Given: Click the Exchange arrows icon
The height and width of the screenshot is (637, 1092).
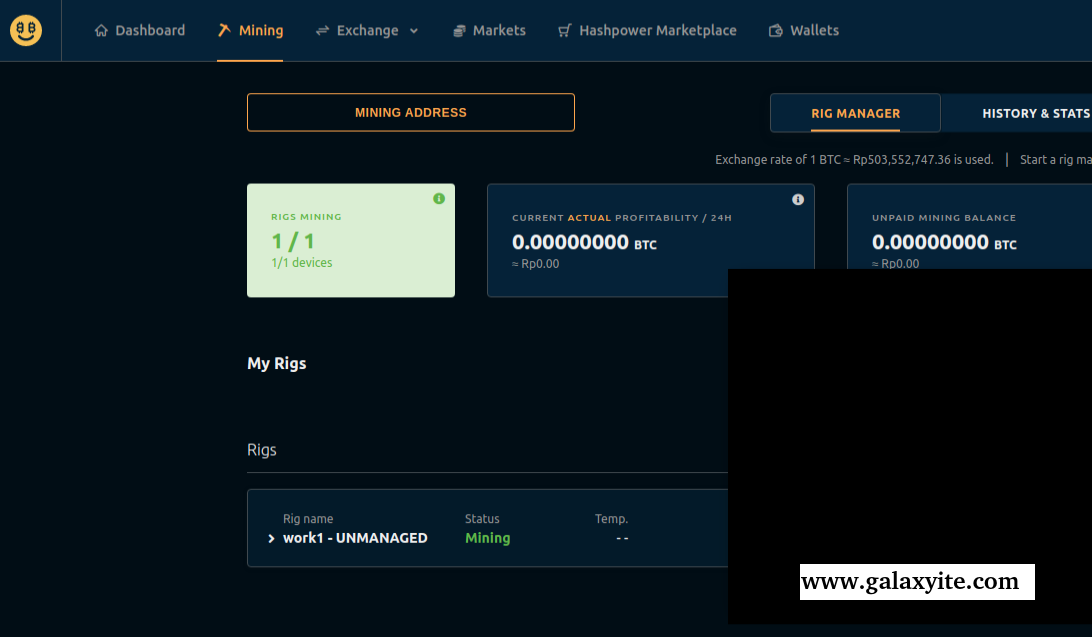Looking at the screenshot, I should point(322,31).
